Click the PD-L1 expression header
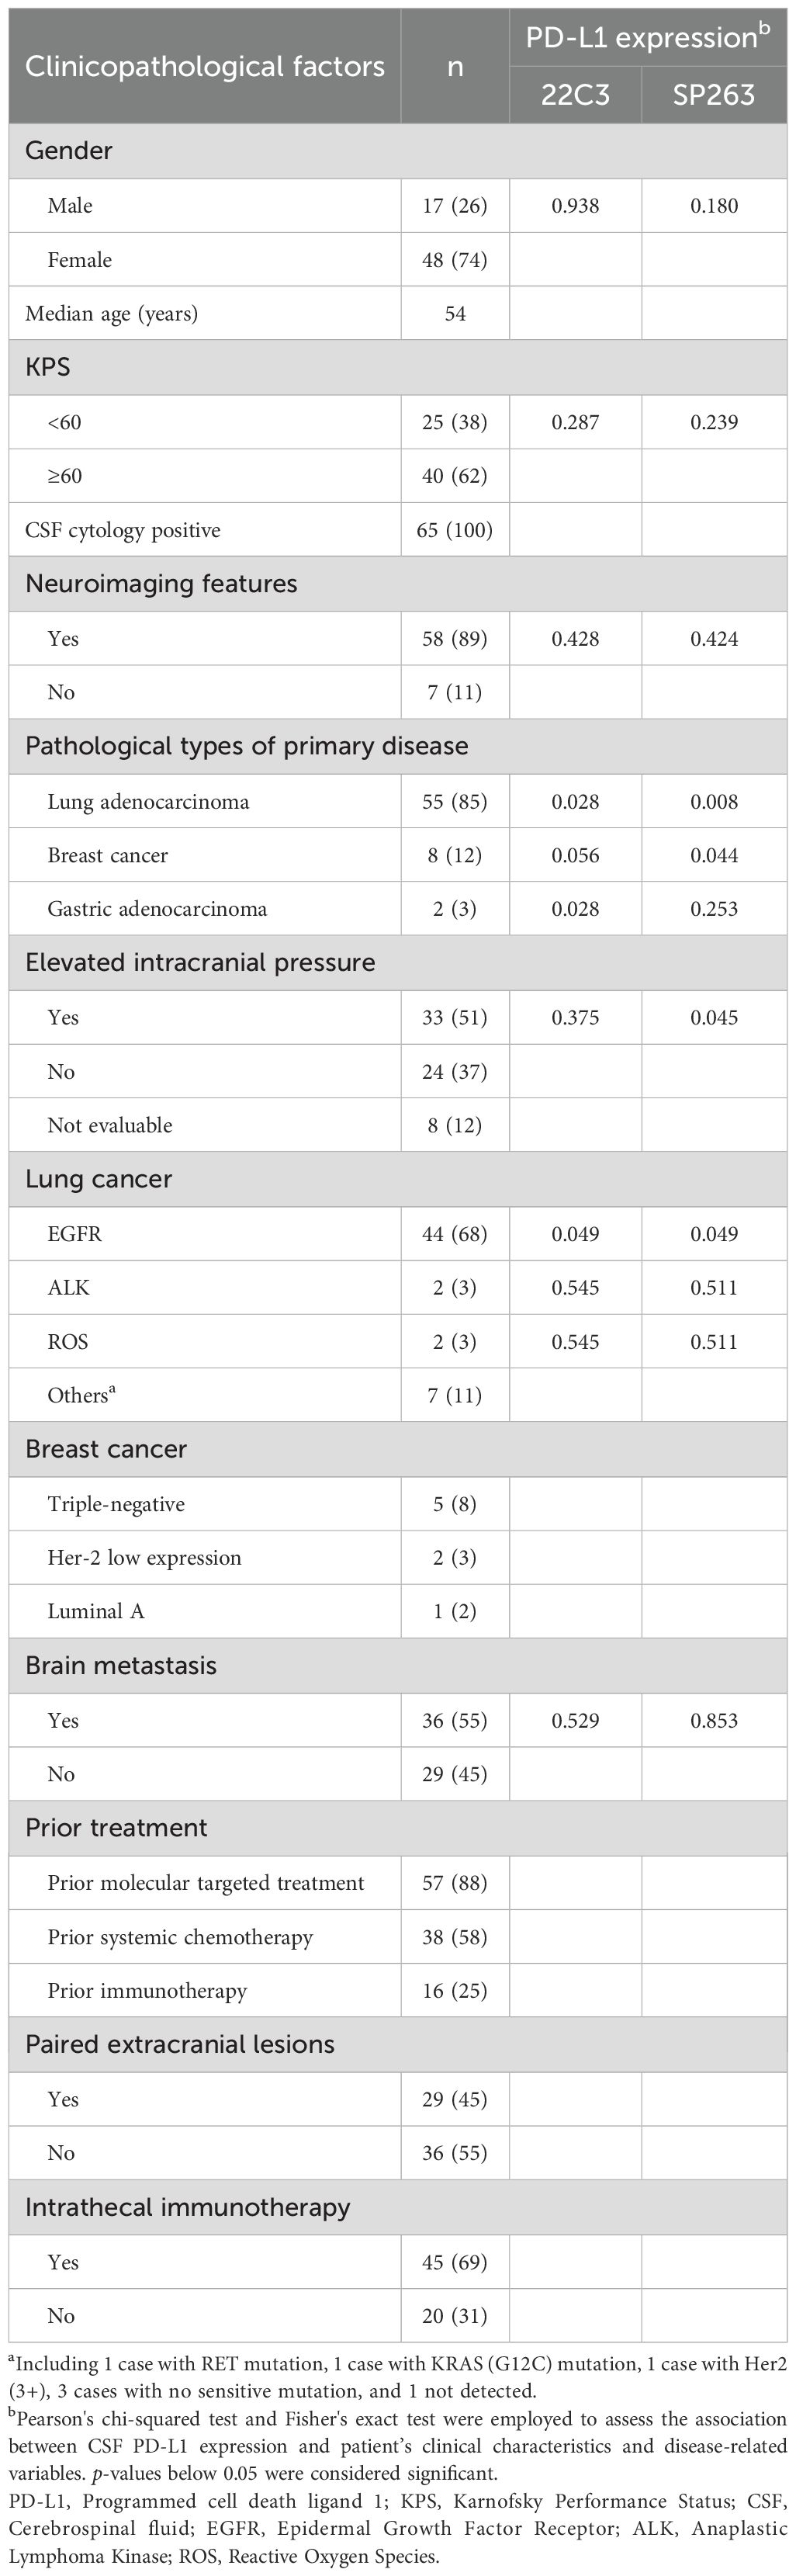Screen dimensions: 796x2576 point(648,38)
